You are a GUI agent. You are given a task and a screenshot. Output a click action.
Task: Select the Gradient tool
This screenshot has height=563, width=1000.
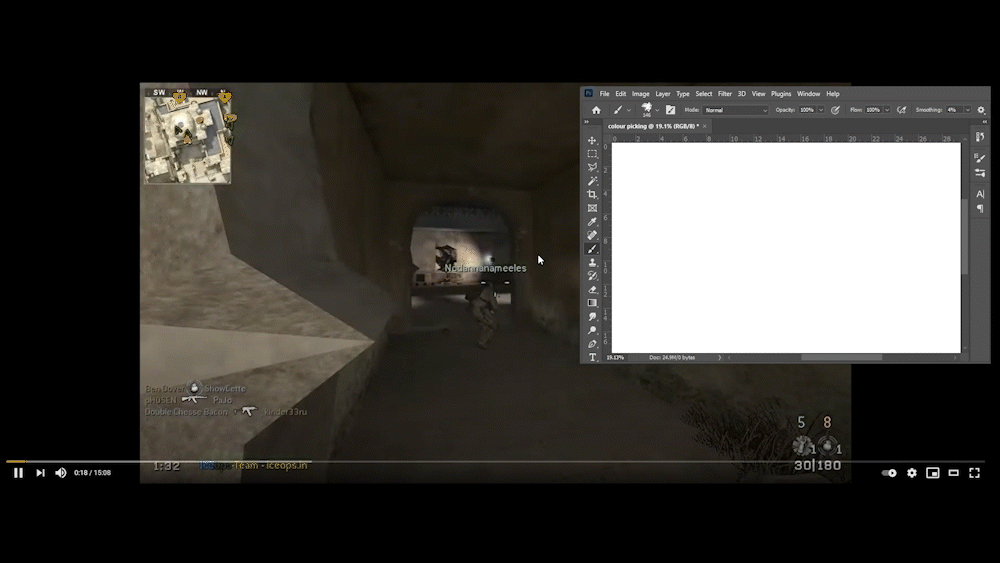tap(592, 303)
